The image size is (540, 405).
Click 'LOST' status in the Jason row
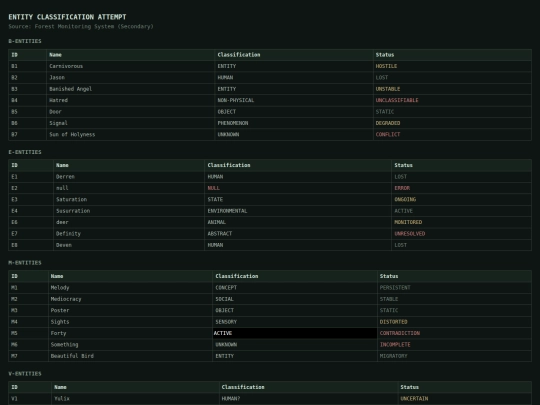point(382,77)
